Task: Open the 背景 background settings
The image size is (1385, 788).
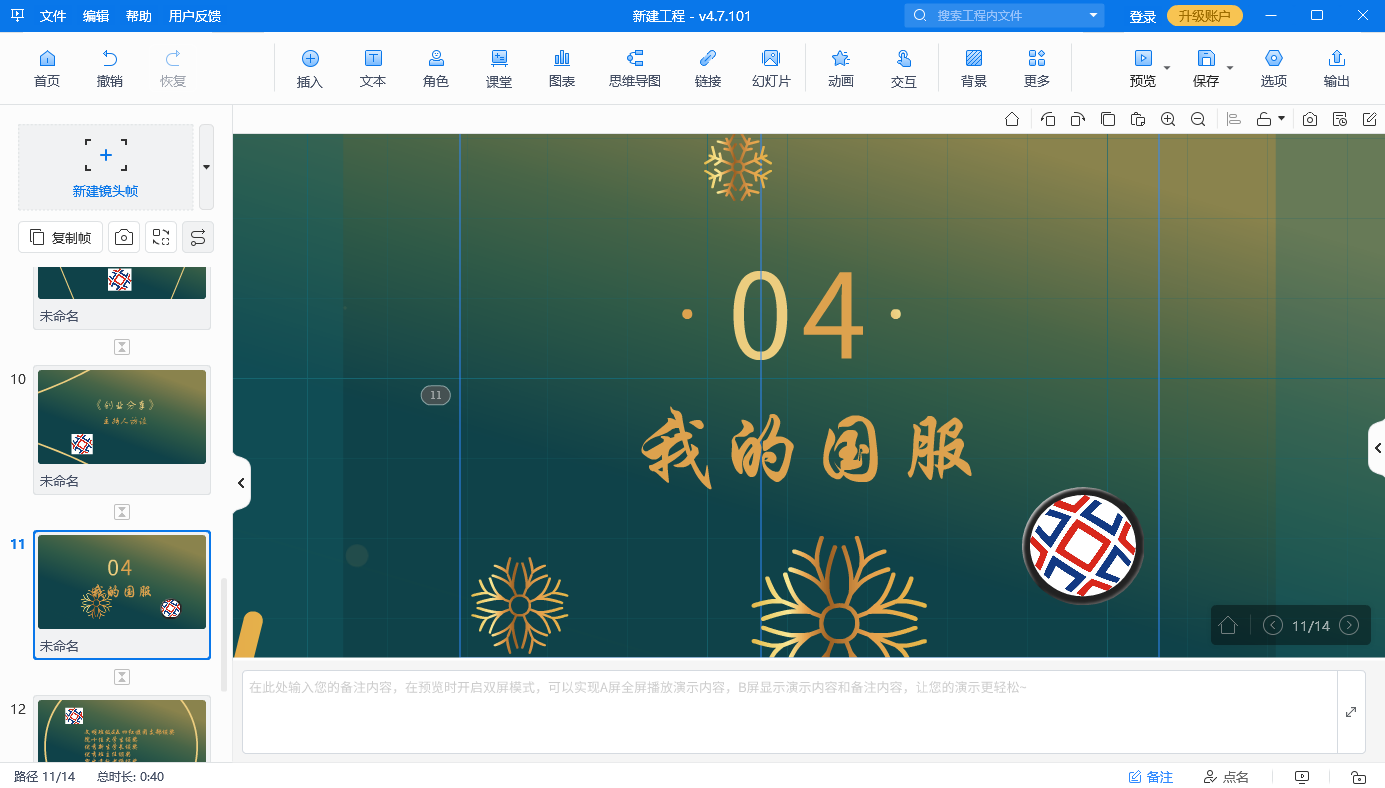Action: point(974,68)
